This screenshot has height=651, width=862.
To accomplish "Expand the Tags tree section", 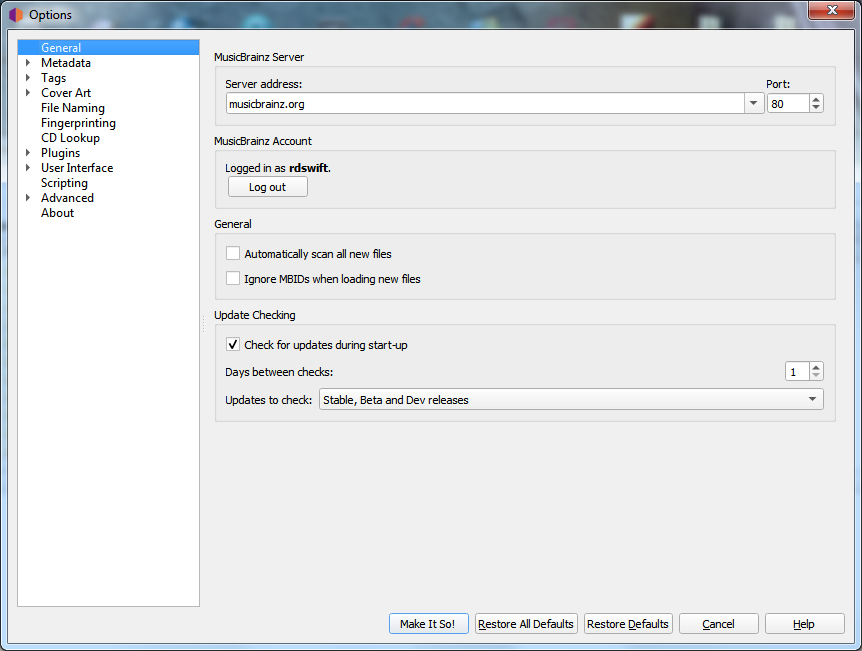I will [27, 78].
